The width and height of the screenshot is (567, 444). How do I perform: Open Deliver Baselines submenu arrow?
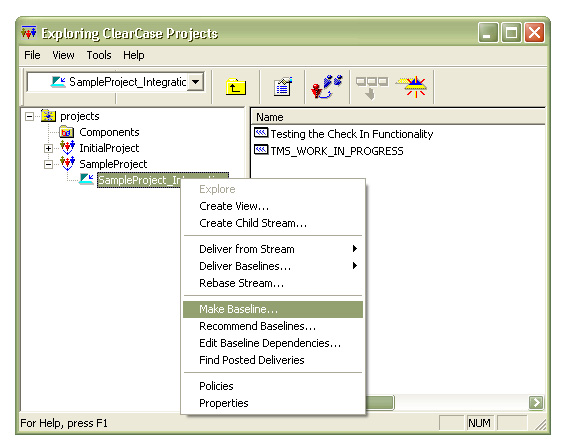(355, 266)
